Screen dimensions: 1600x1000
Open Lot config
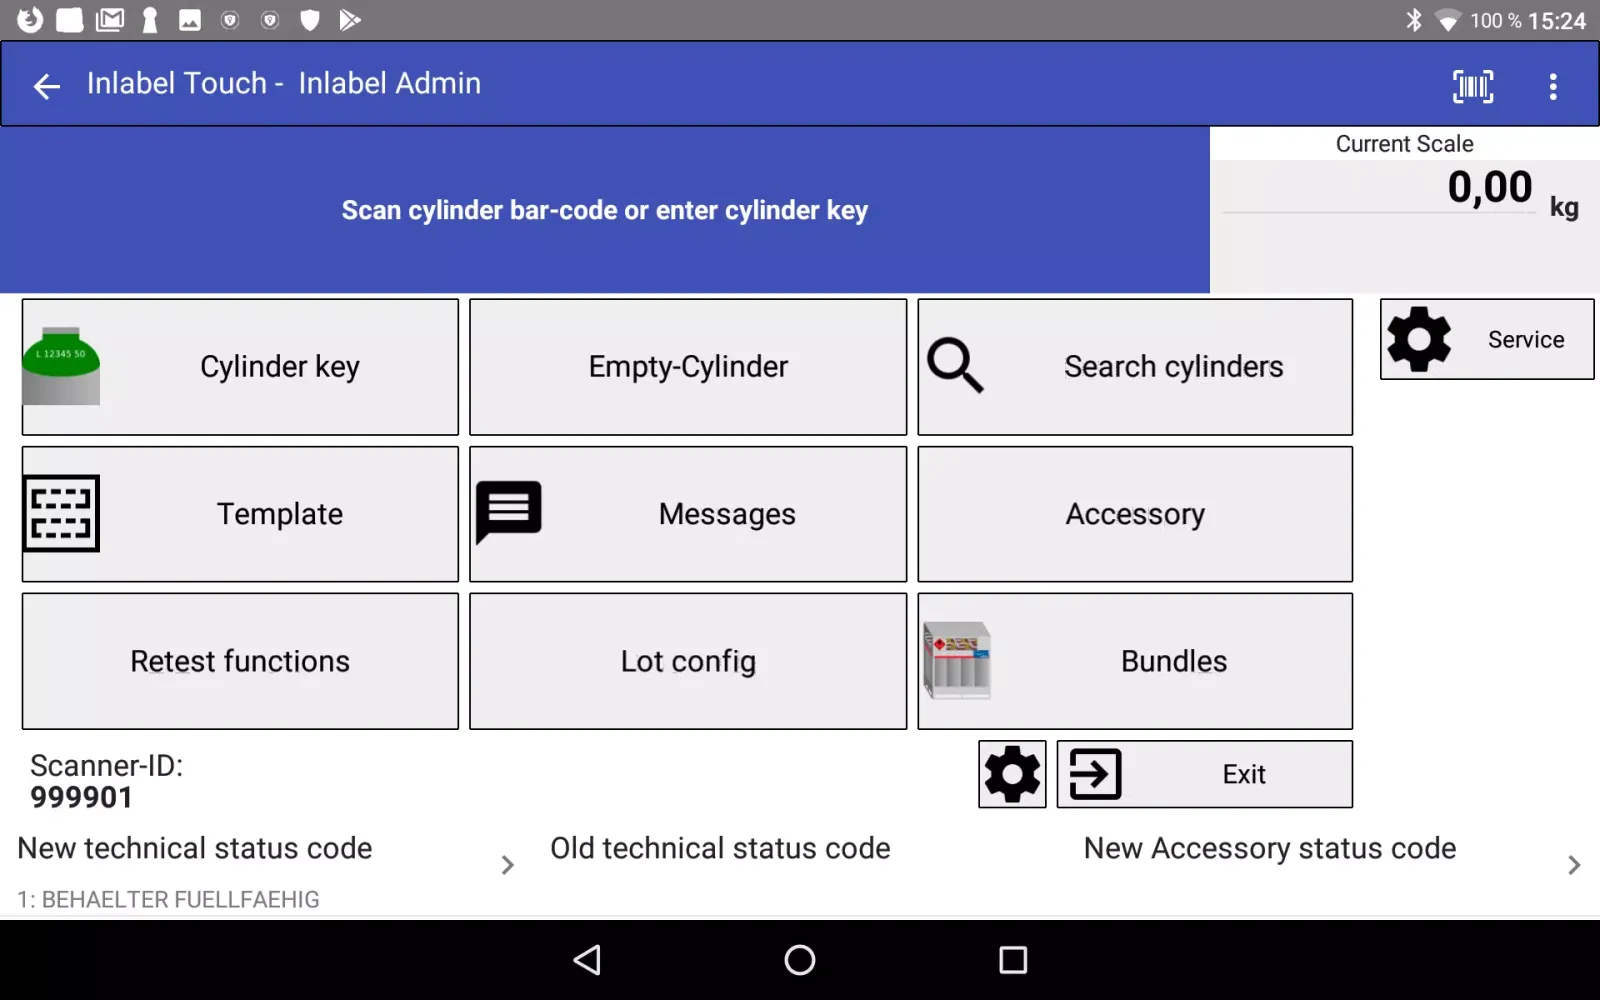[x=688, y=661]
